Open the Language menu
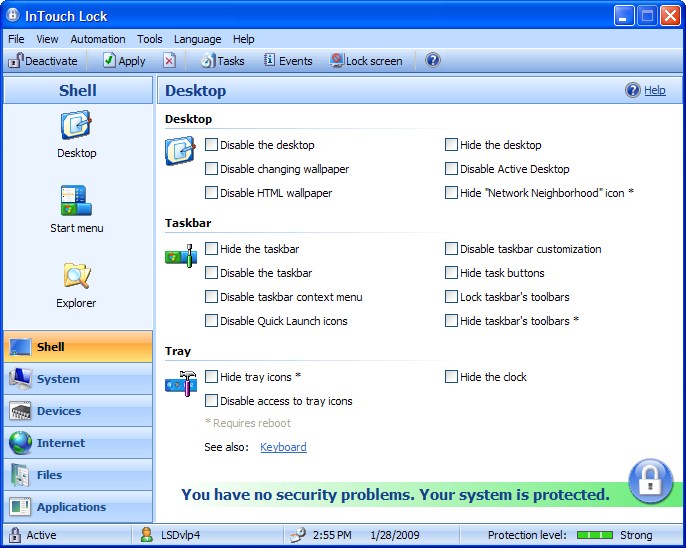This screenshot has width=686, height=548. [x=197, y=39]
